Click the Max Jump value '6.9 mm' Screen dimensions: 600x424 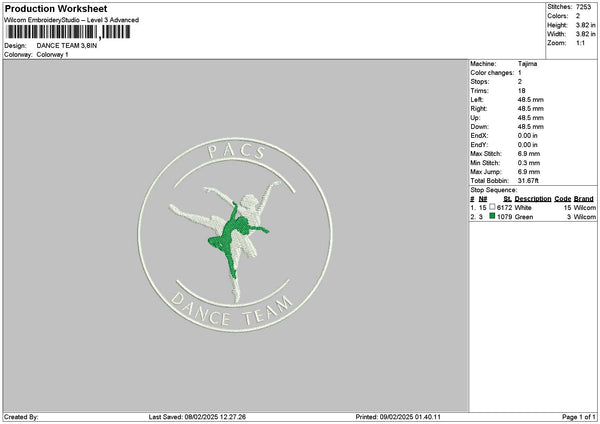click(x=529, y=172)
